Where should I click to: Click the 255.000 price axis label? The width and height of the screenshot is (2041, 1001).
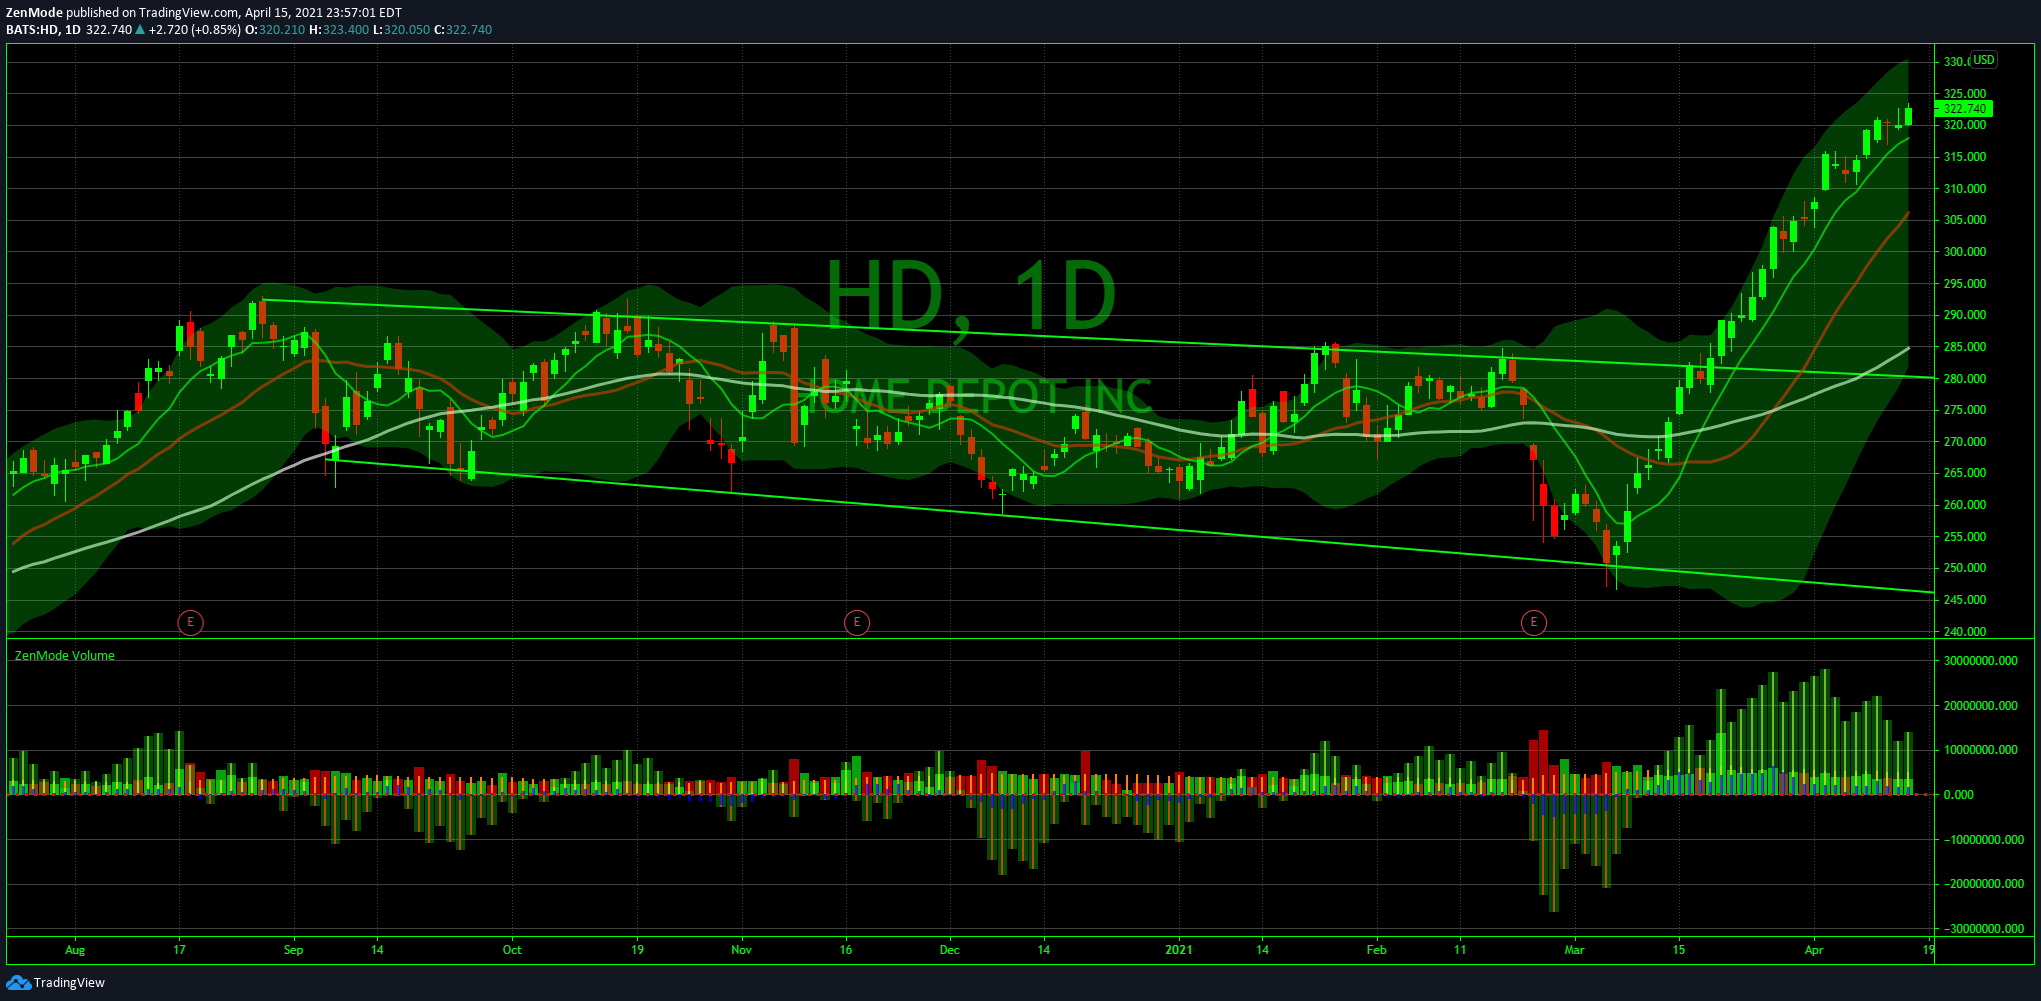(1965, 537)
